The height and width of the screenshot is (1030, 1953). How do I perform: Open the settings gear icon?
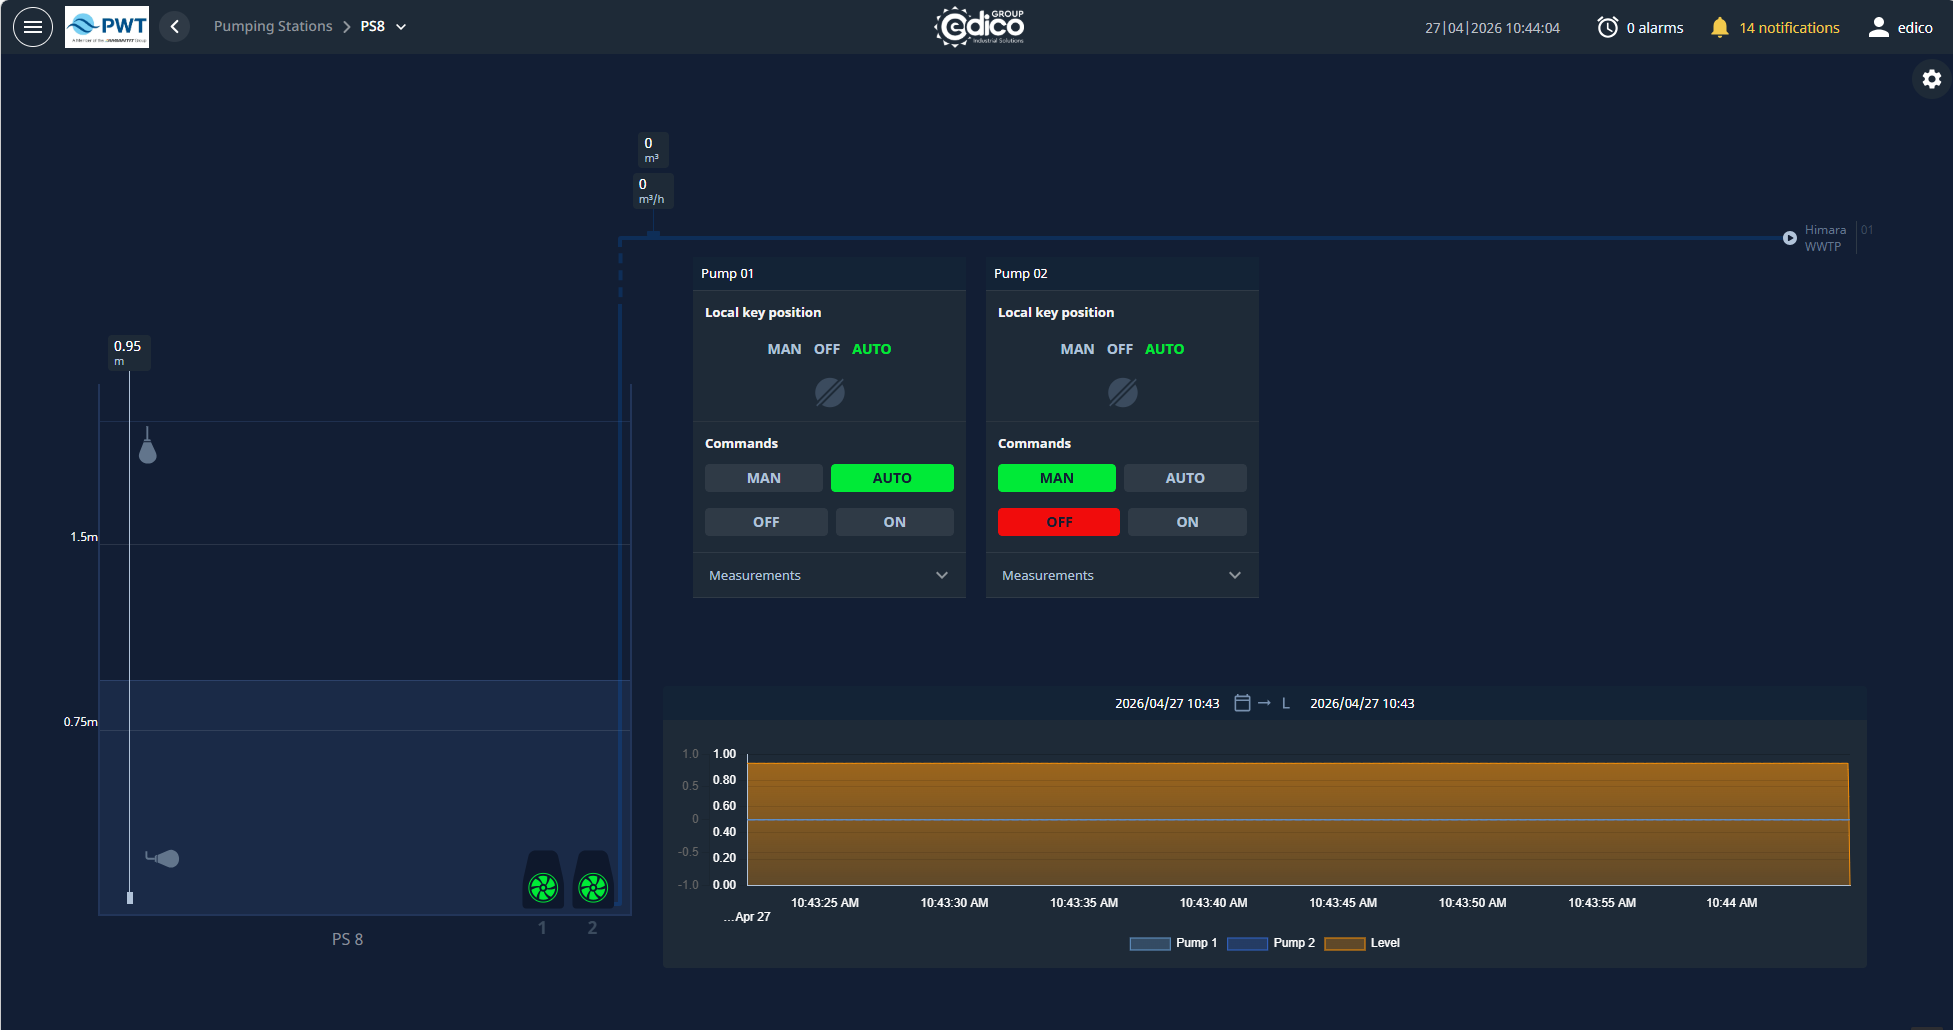pos(1931,79)
